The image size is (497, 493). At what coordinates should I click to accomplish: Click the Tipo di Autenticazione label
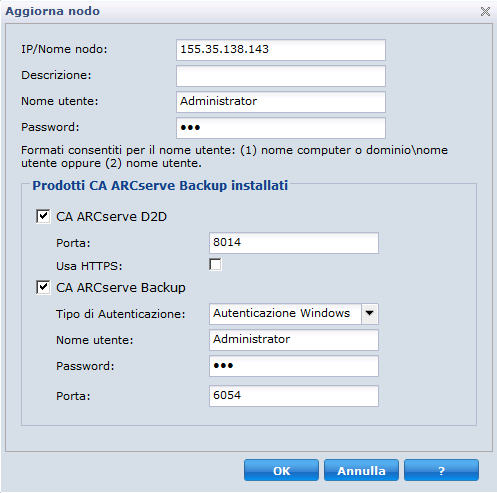click(x=120, y=314)
